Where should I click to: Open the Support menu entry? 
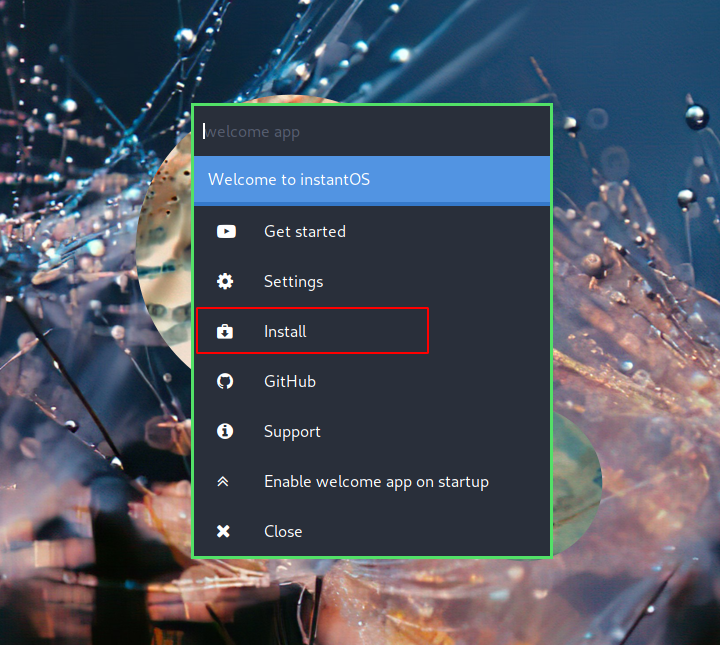372,431
